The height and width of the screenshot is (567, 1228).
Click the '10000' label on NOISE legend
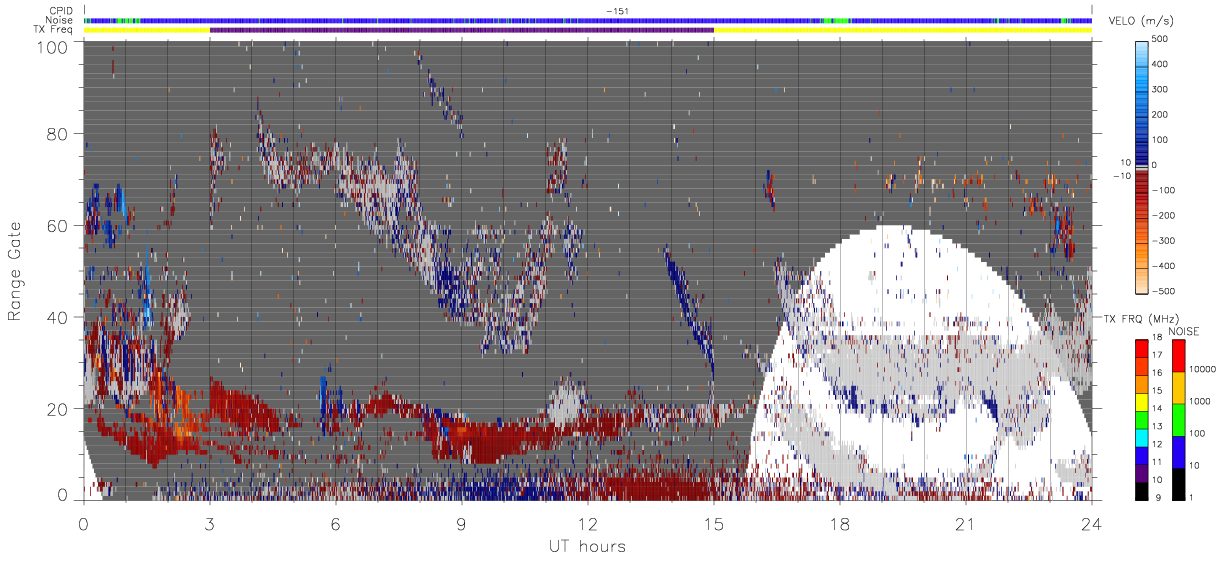pos(1203,369)
